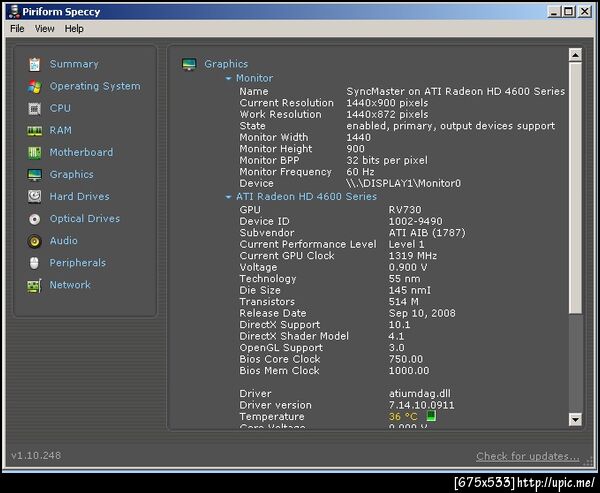Click the Hard Drives disk icon

tap(34, 197)
